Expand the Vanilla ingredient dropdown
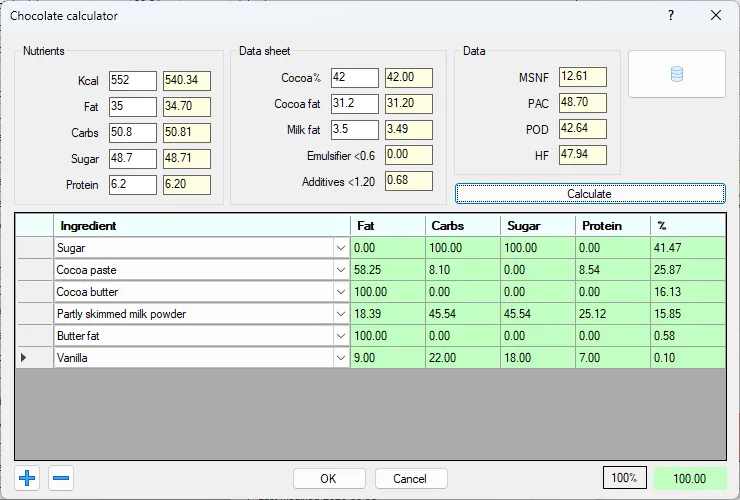The height and width of the screenshot is (500, 740). pos(341,358)
